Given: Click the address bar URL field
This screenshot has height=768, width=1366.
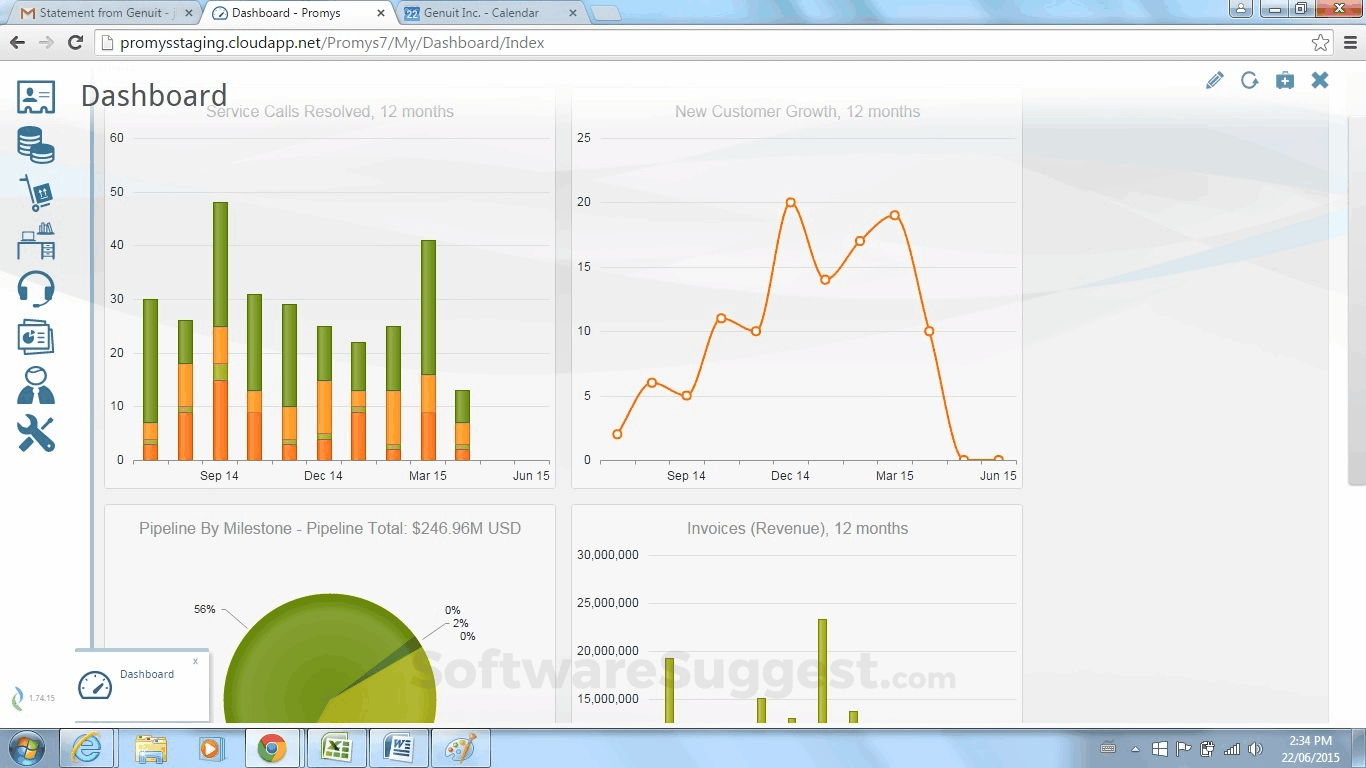Looking at the screenshot, I should click(715, 43).
